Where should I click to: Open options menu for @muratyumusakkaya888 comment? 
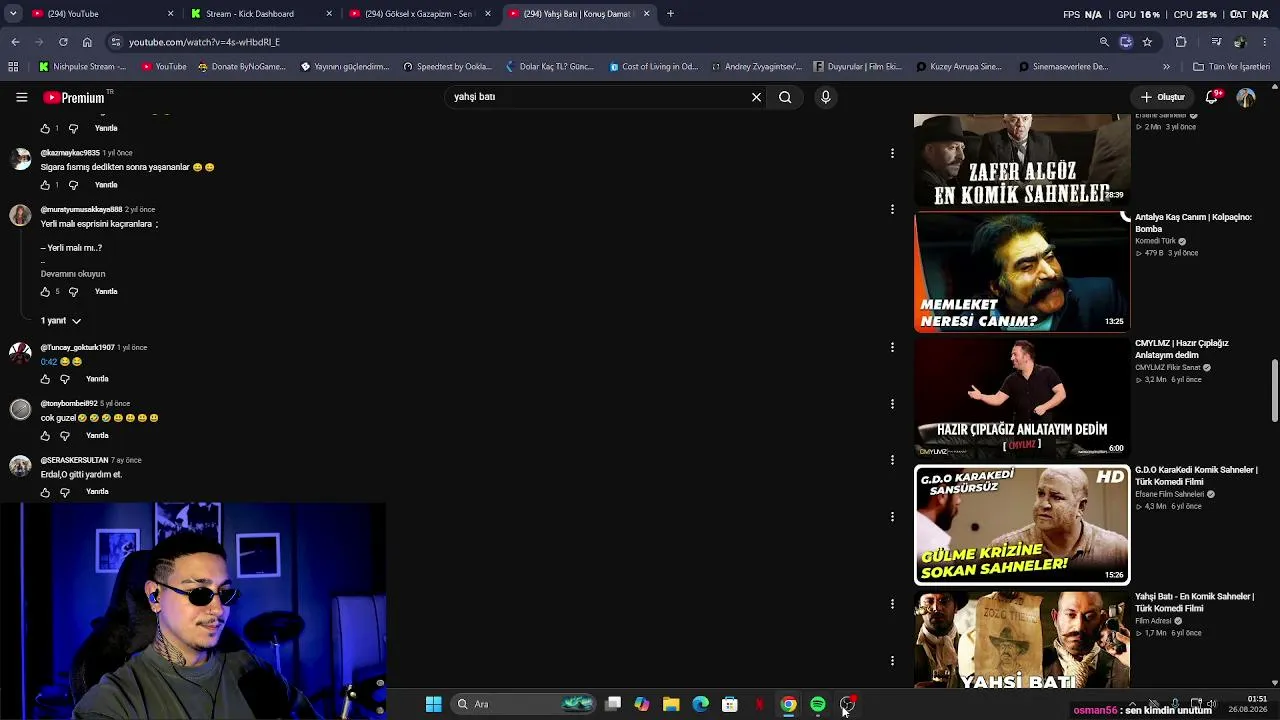(x=892, y=209)
